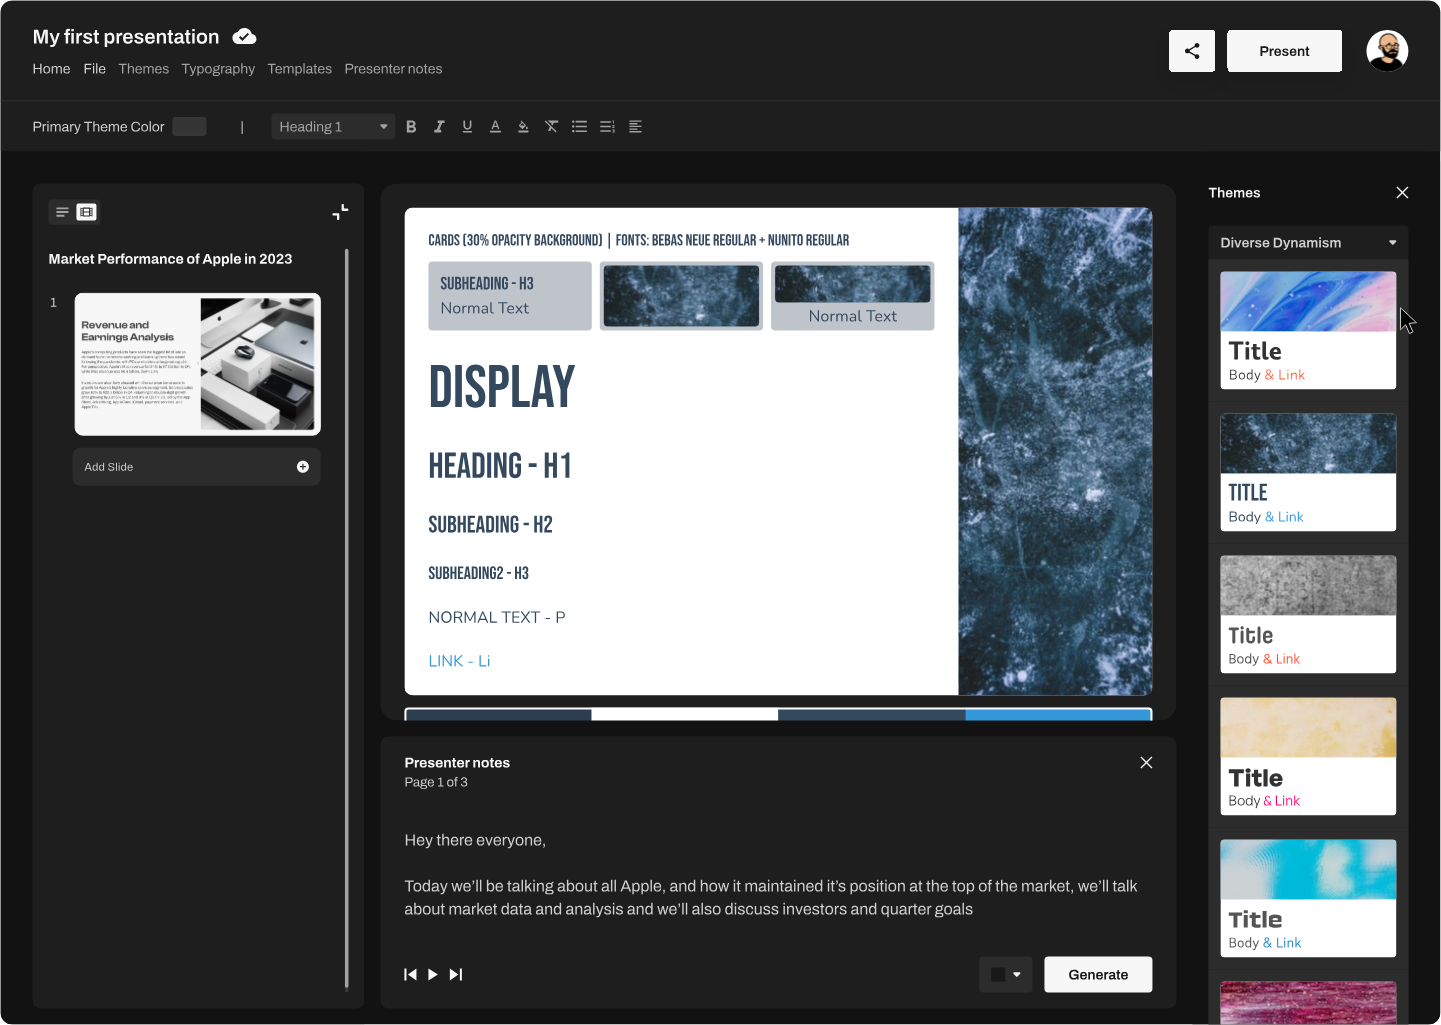The height and width of the screenshot is (1025, 1441).
Task: Skip to previous presenter note
Action: (x=410, y=975)
